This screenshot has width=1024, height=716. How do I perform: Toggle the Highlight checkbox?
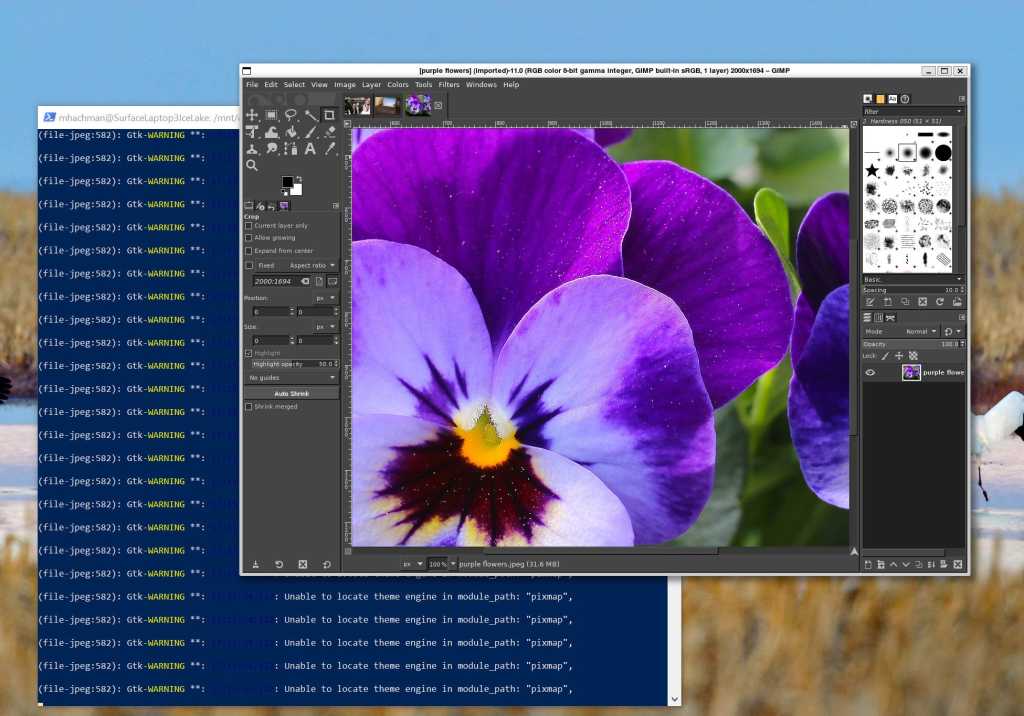pyautogui.click(x=249, y=353)
